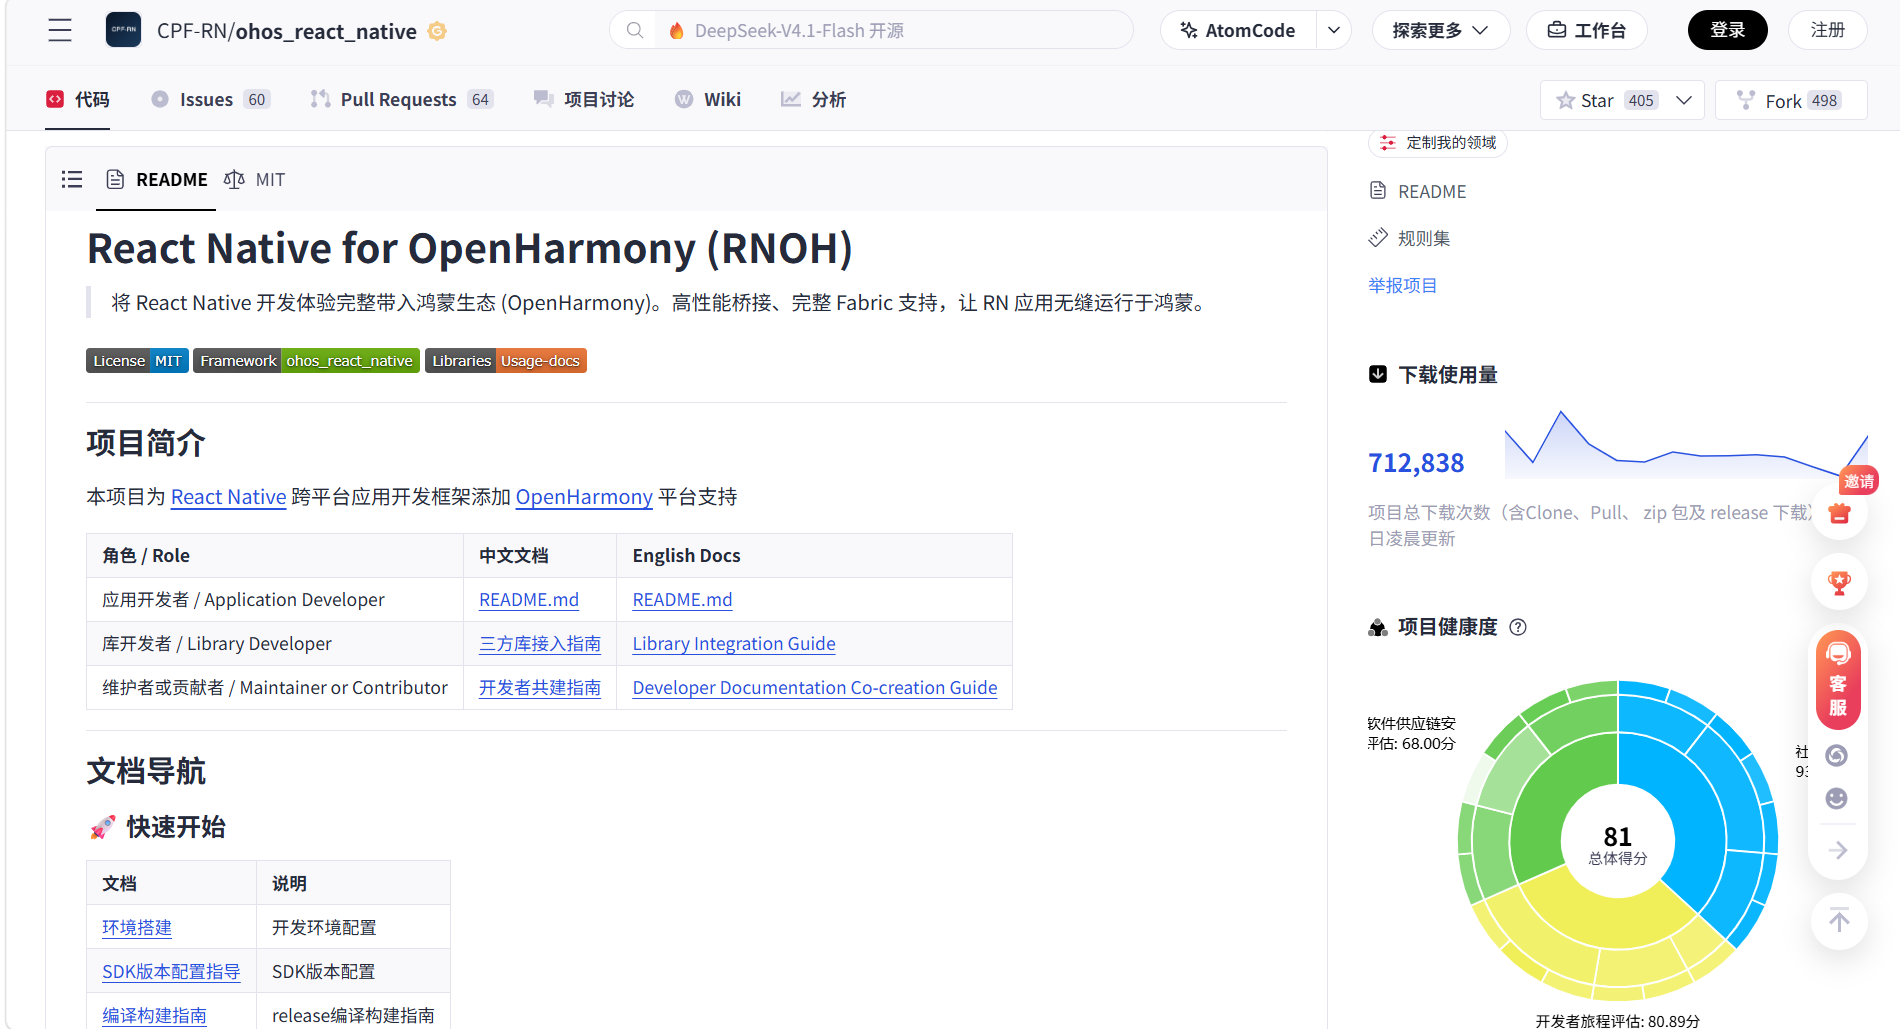The image size is (1900, 1029).
Task: Switch to the 代码 tab
Action: 78,99
